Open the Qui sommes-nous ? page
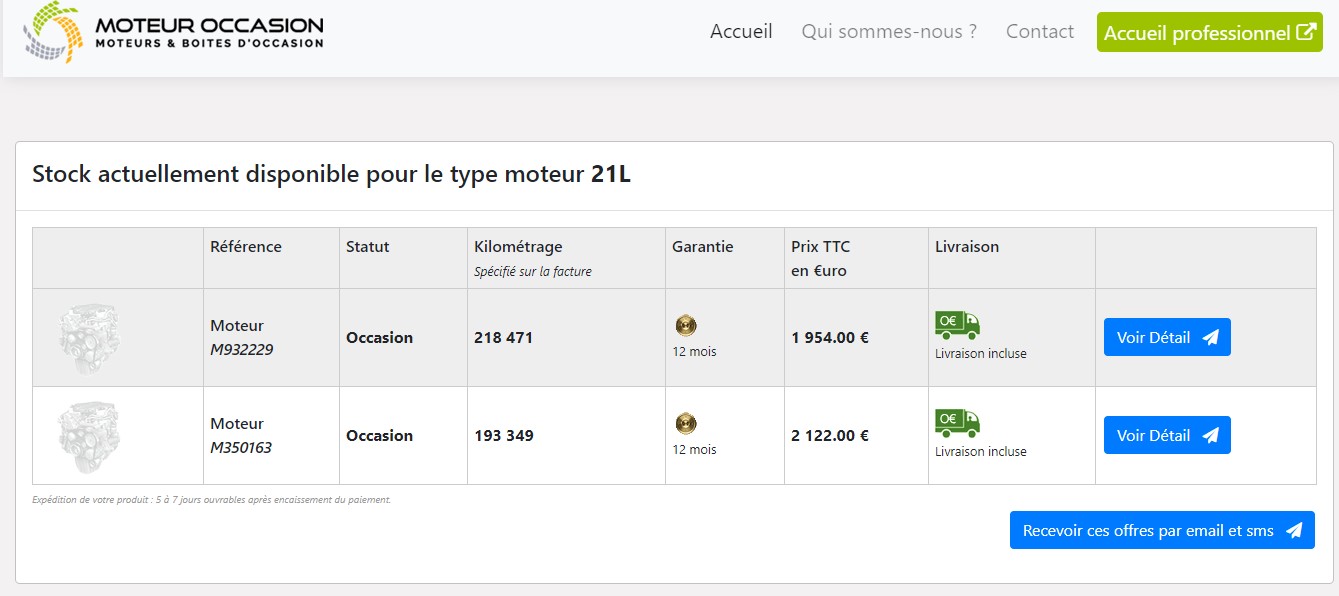The image size is (1339, 596). click(x=889, y=32)
